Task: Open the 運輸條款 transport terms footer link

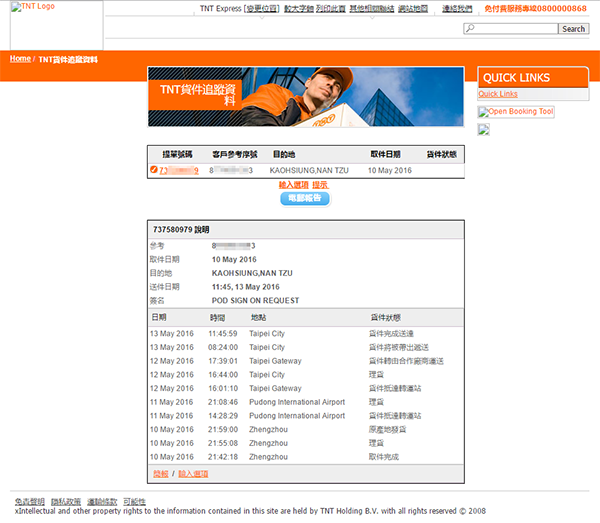Action: point(102,501)
